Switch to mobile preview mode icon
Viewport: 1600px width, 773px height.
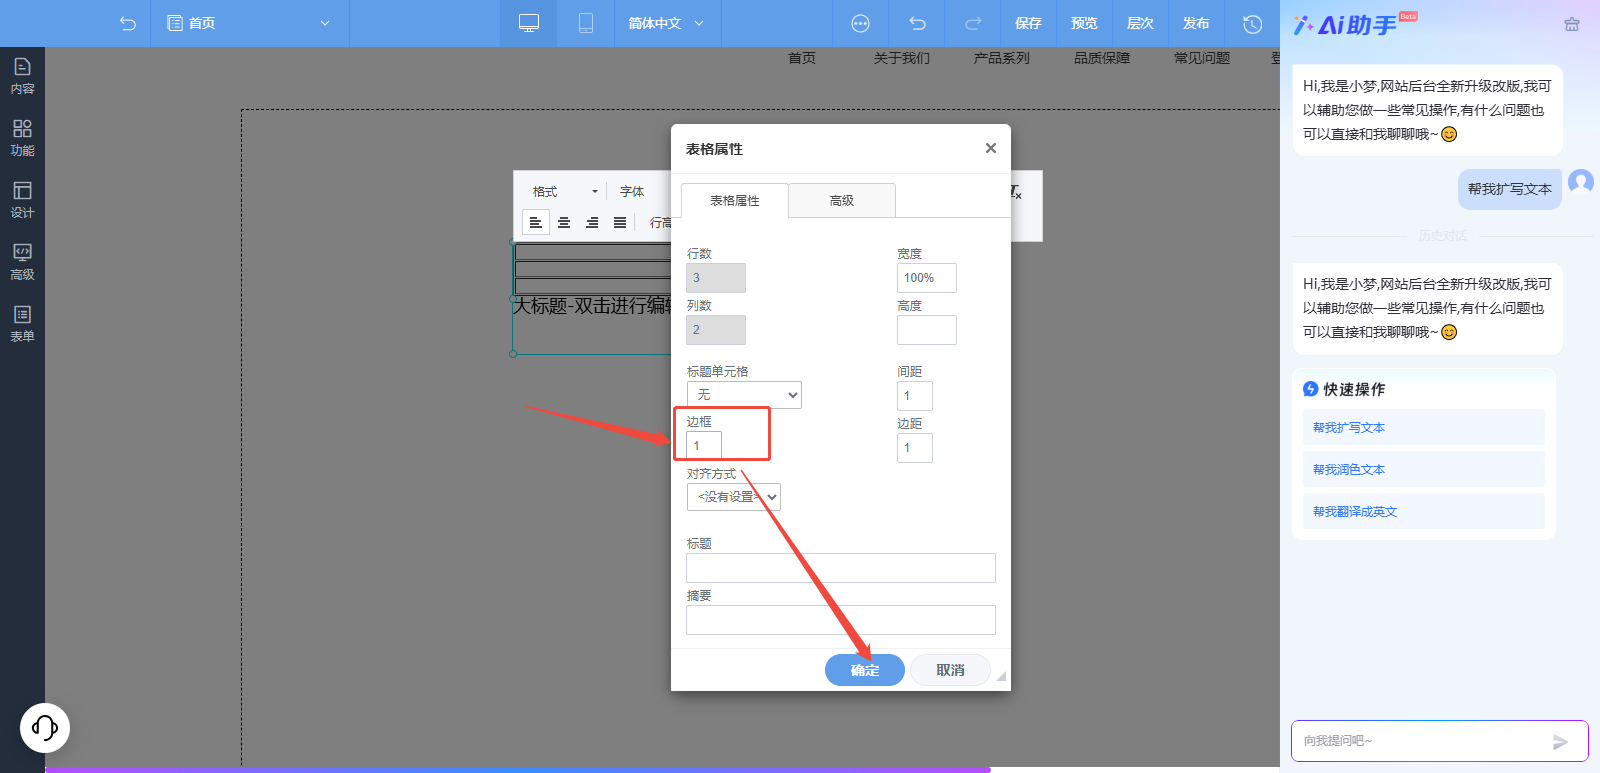coord(586,23)
